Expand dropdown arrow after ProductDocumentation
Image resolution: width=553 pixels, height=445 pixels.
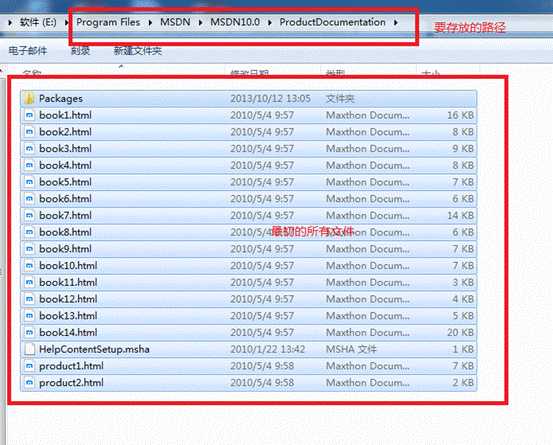coord(396,23)
